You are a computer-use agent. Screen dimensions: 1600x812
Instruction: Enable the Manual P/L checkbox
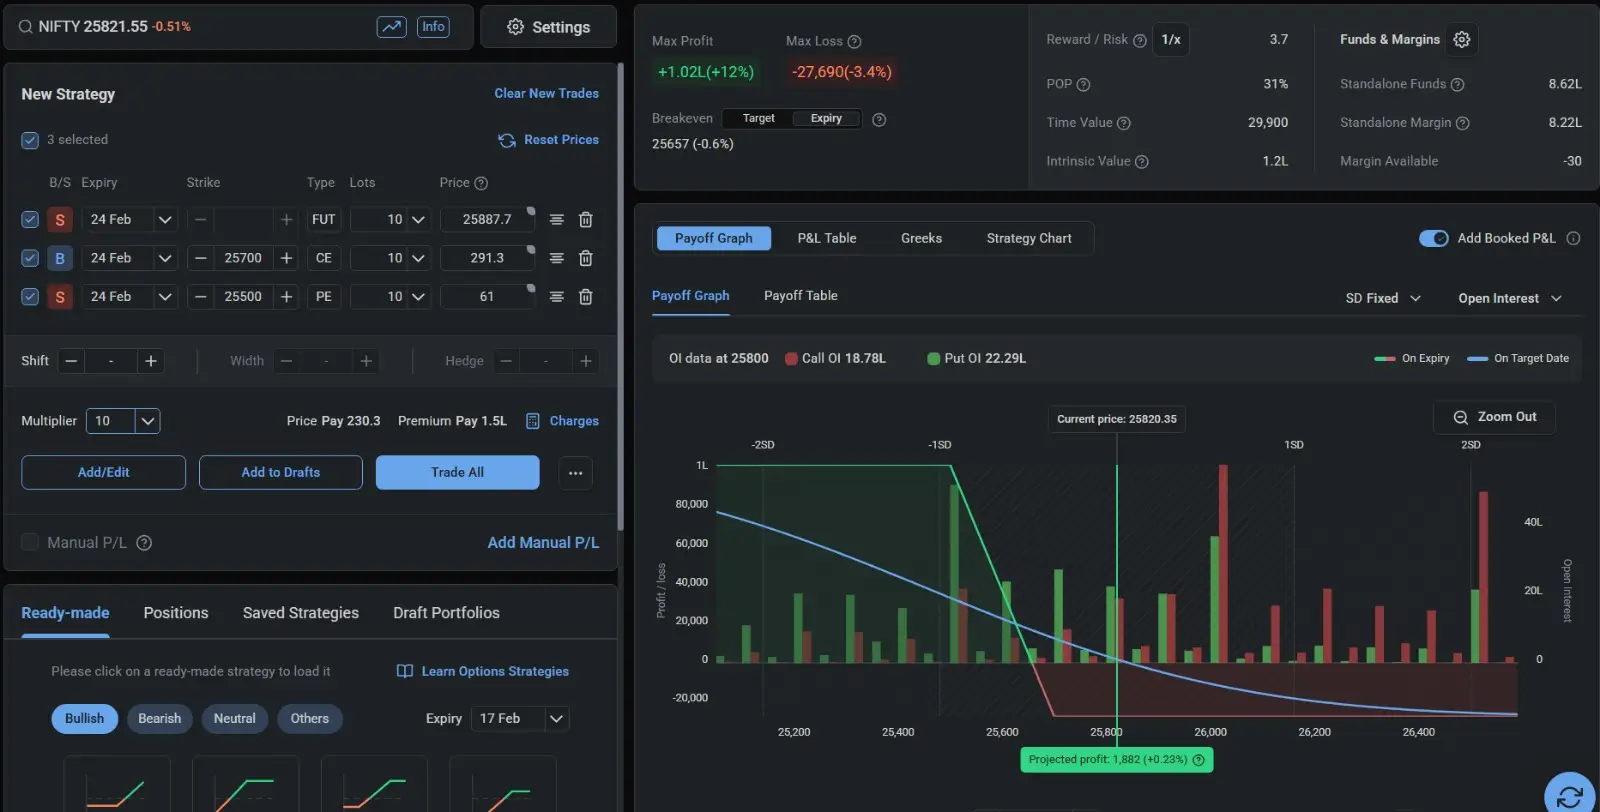[x=30, y=542]
